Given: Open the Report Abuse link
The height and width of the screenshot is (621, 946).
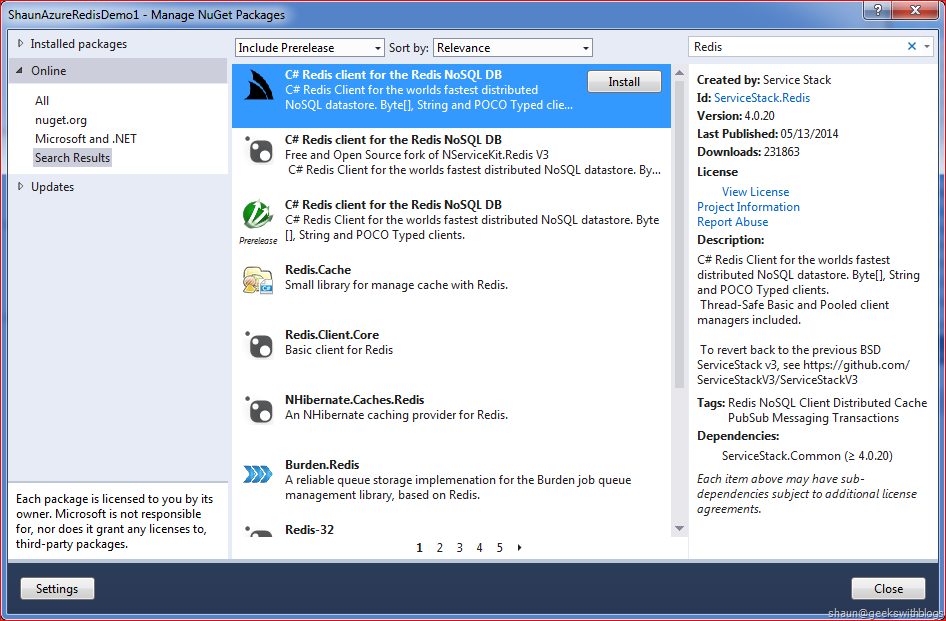Looking at the screenshot, I should tap(732, 222).
